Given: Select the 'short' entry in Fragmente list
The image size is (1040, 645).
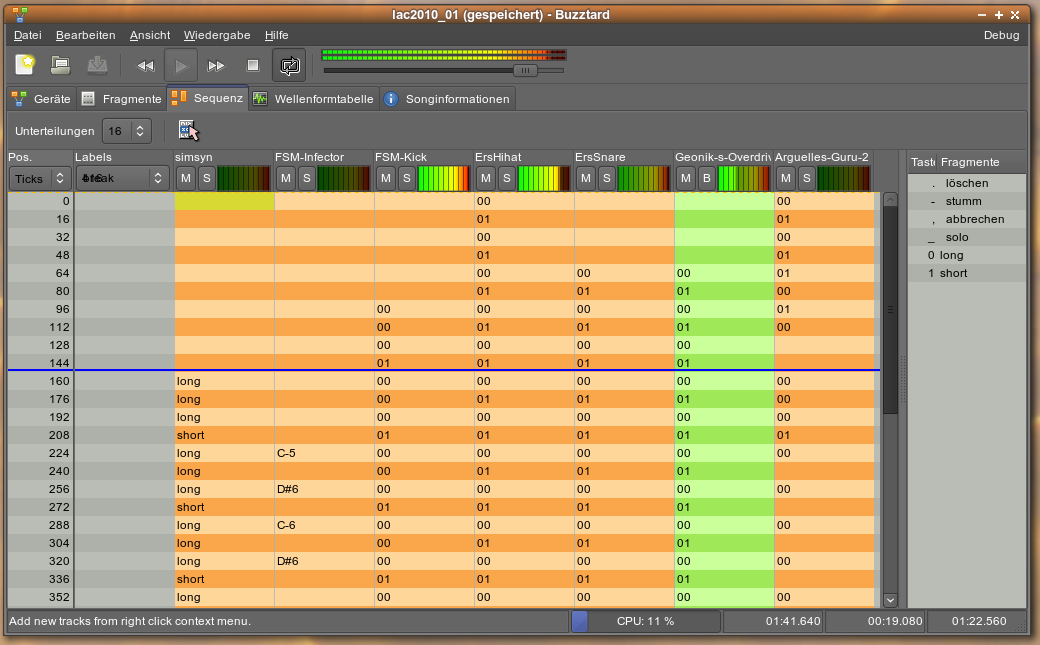Looking at the screenshot, I should [953, 273].
